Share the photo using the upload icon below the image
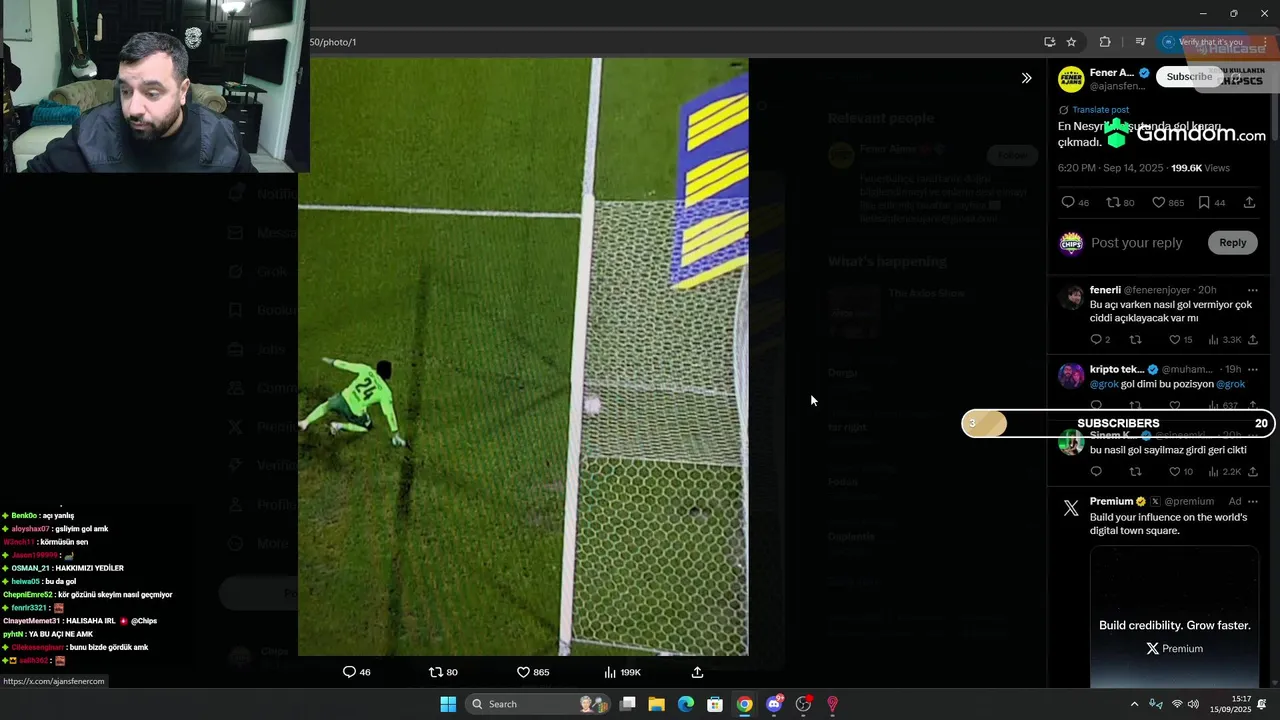Screen dimensions: 1280x720 (x=698, y=672)
